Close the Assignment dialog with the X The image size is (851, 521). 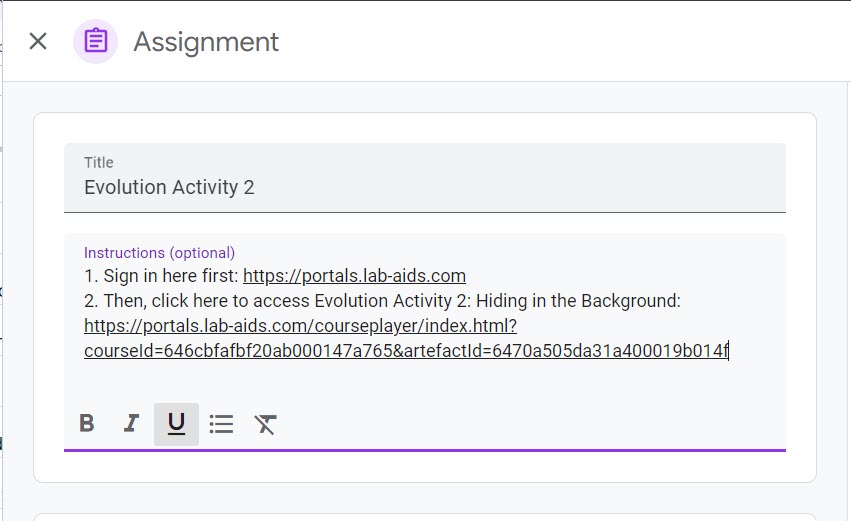38,41
